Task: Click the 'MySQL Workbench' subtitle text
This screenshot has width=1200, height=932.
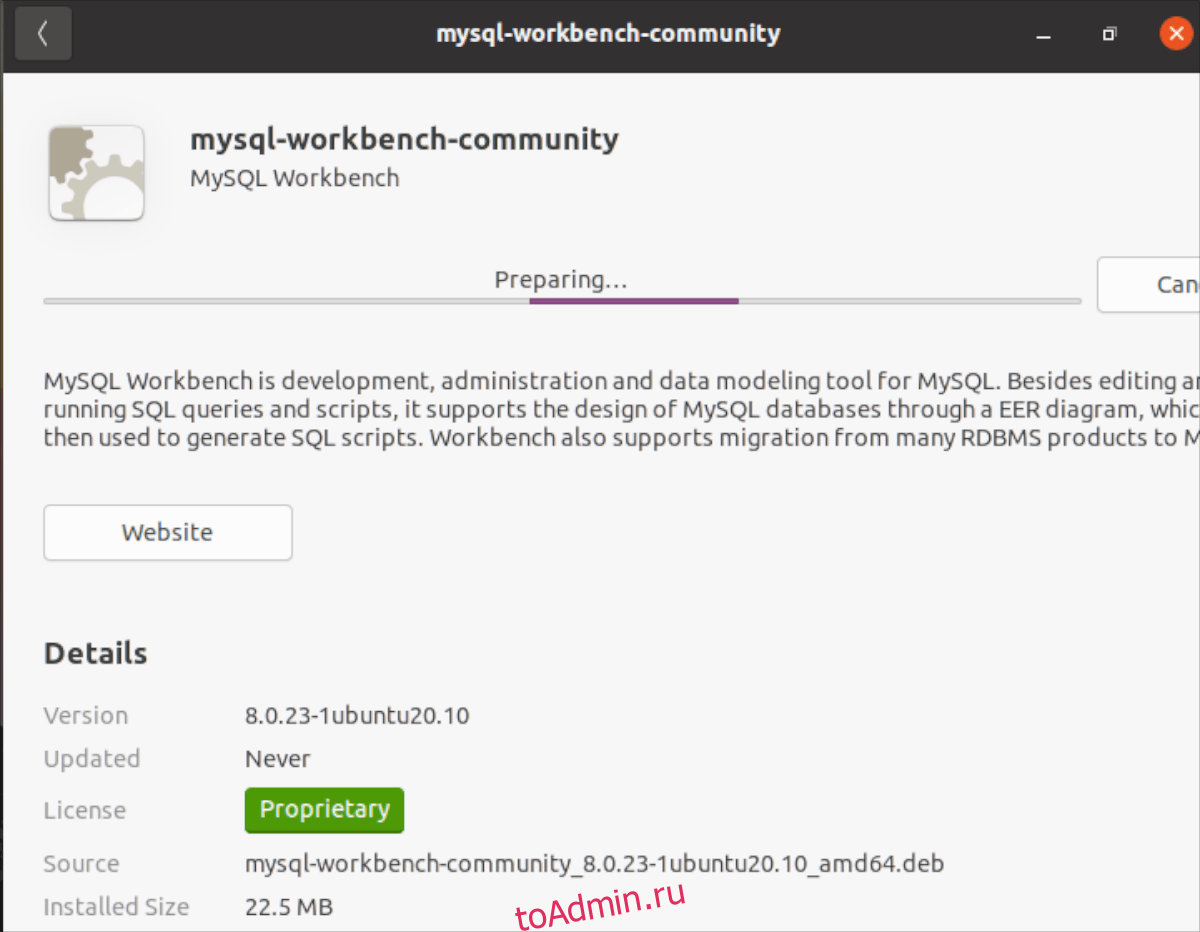Action: [x=294, y=178]
